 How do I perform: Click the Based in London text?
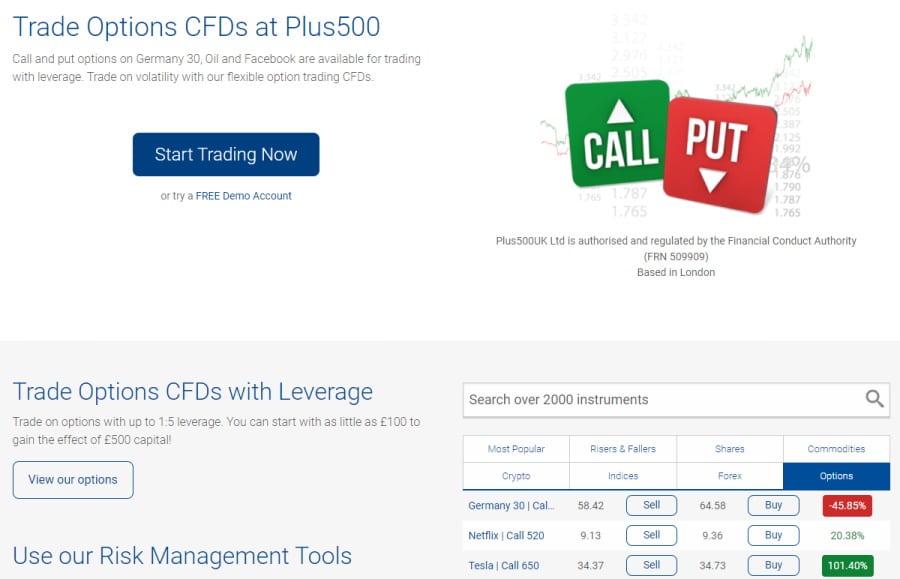point(676,273)
